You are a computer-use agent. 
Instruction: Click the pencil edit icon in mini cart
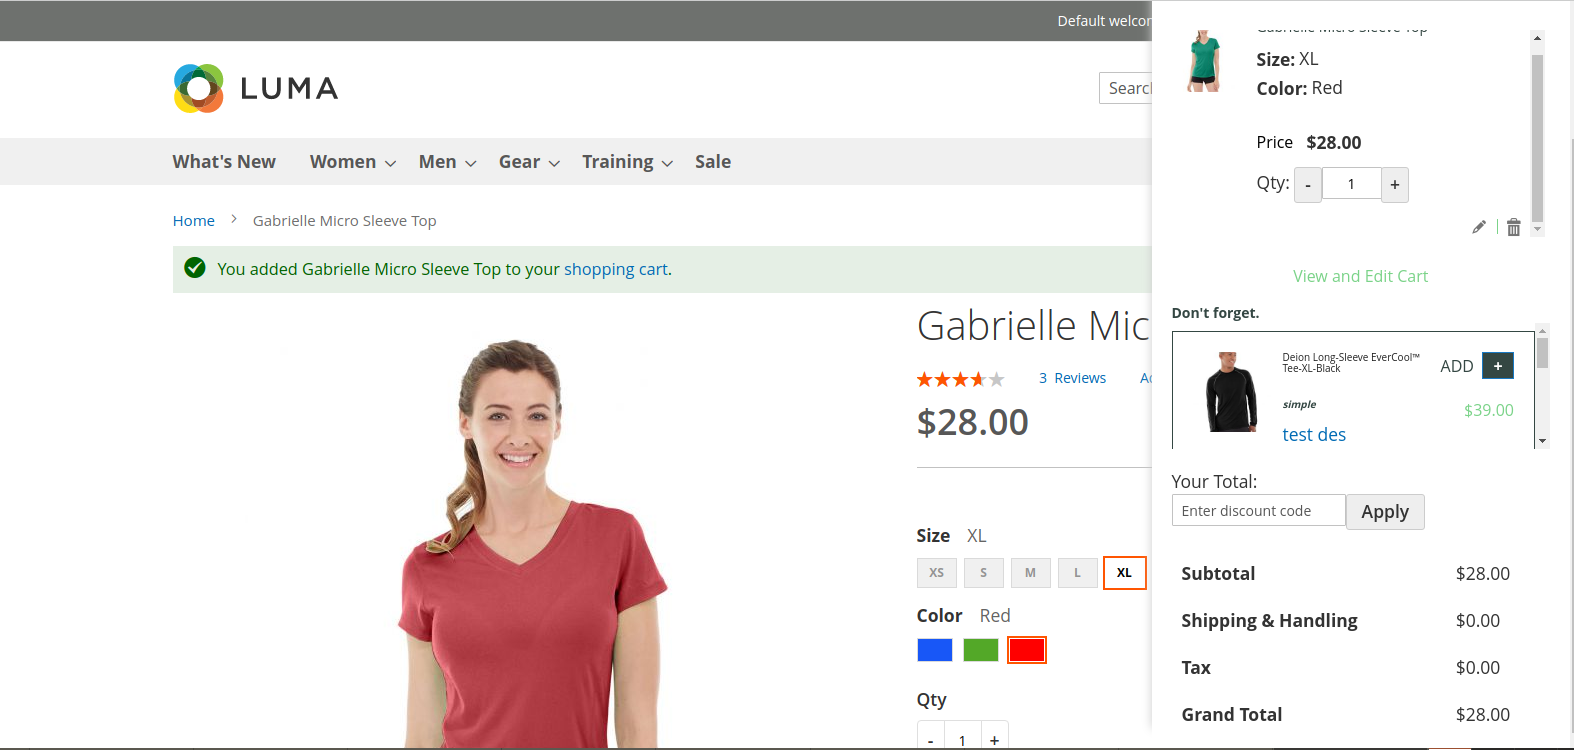tap(1479, 227)
